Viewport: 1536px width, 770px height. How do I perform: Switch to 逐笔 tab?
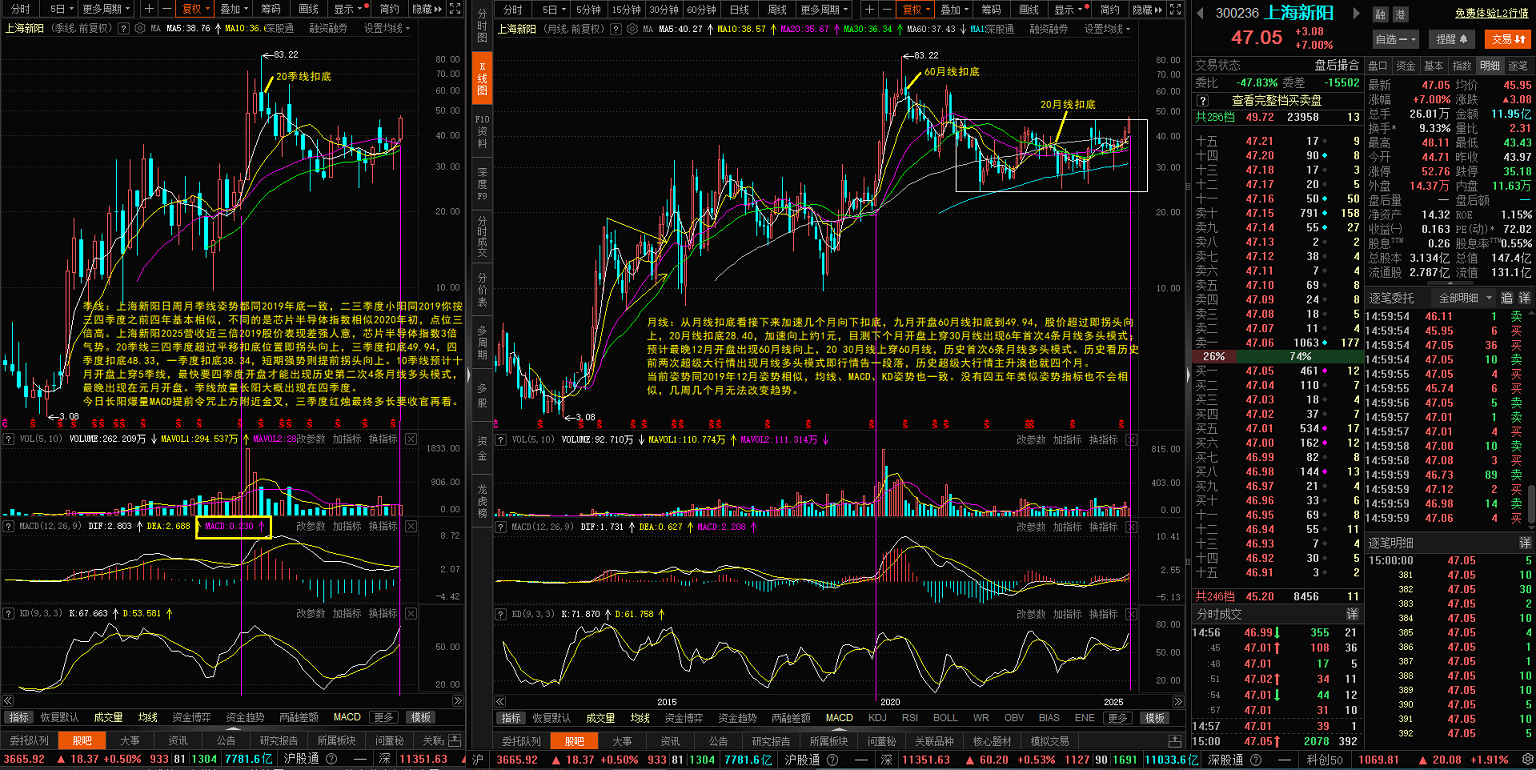(x=1518, y=65)
